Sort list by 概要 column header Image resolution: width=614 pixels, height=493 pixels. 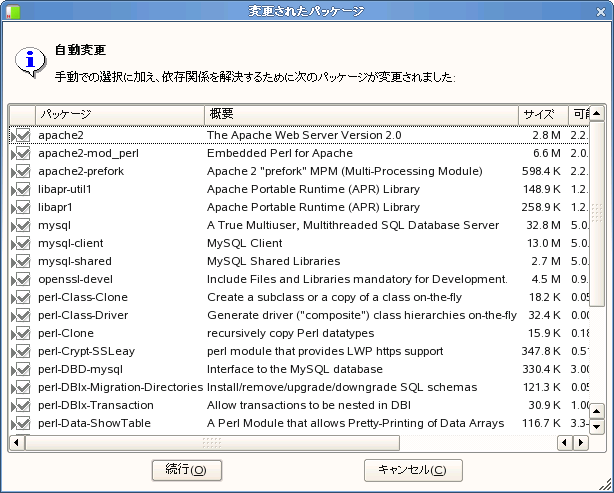coord(360,115)
